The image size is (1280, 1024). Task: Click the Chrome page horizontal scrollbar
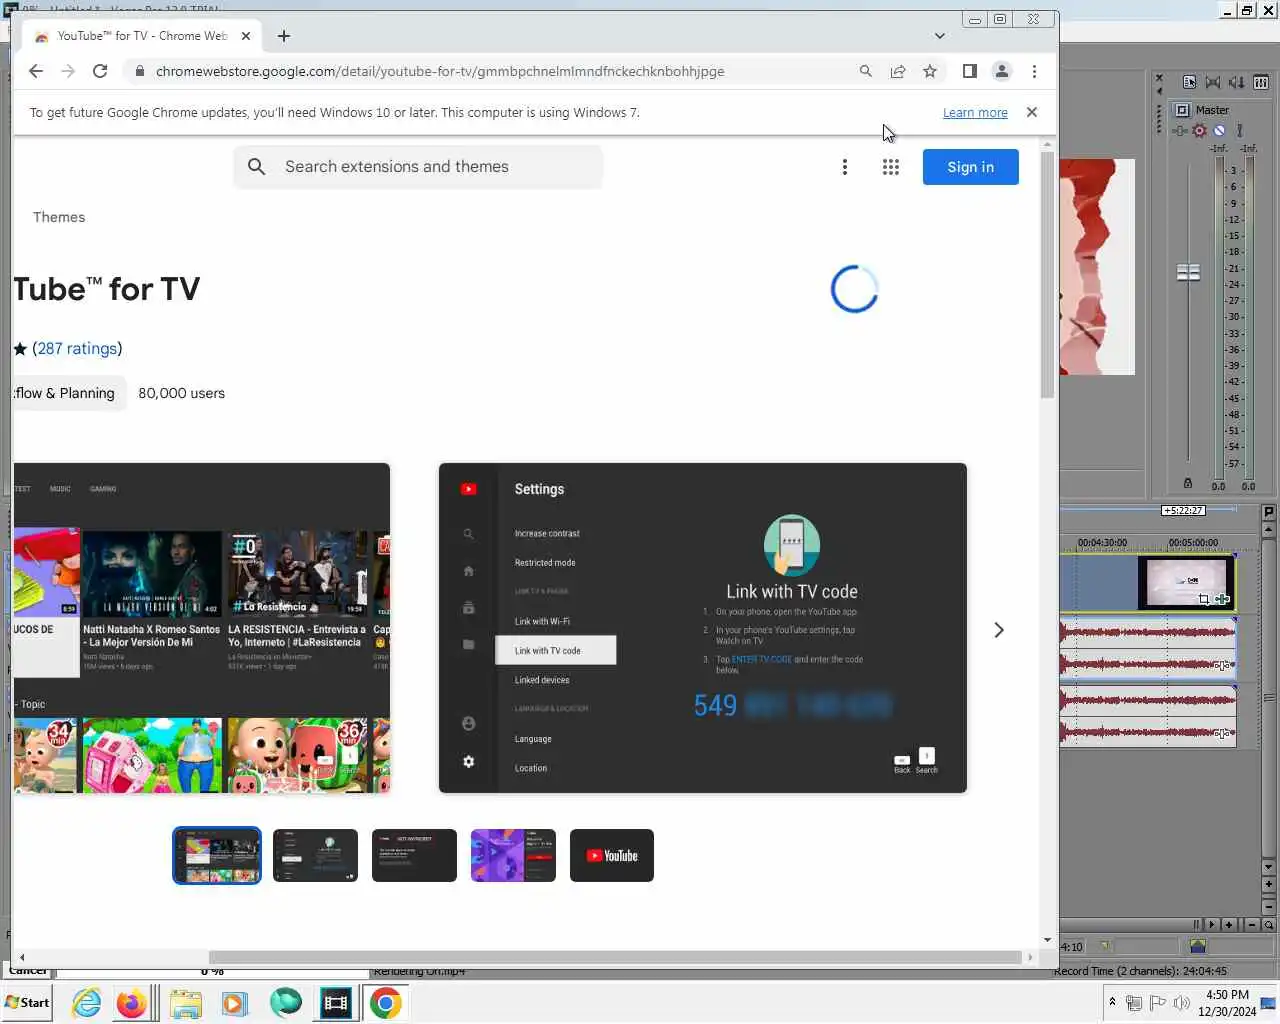pos(615,957)
